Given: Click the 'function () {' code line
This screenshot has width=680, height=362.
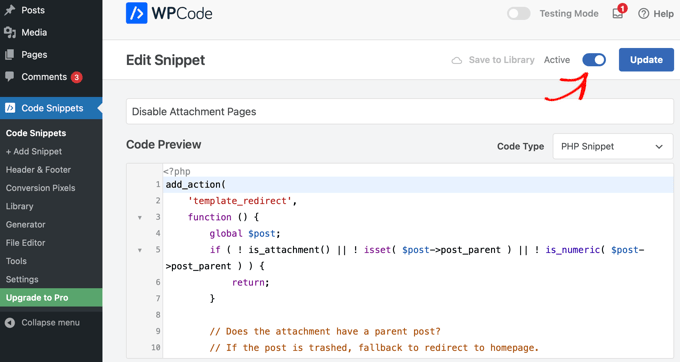Looking at the screenshot, I should (x=223, y=217).
